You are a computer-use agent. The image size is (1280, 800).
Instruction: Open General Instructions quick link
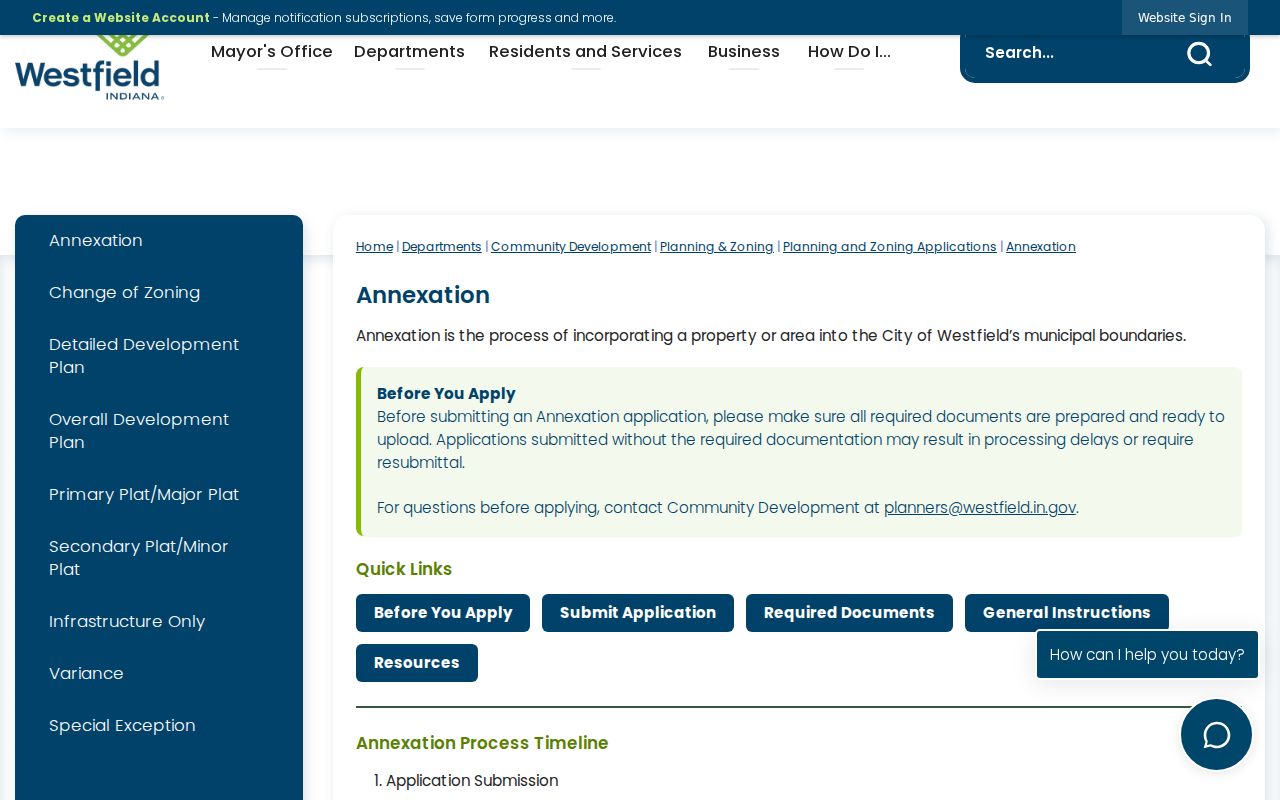coord(1067,613)
